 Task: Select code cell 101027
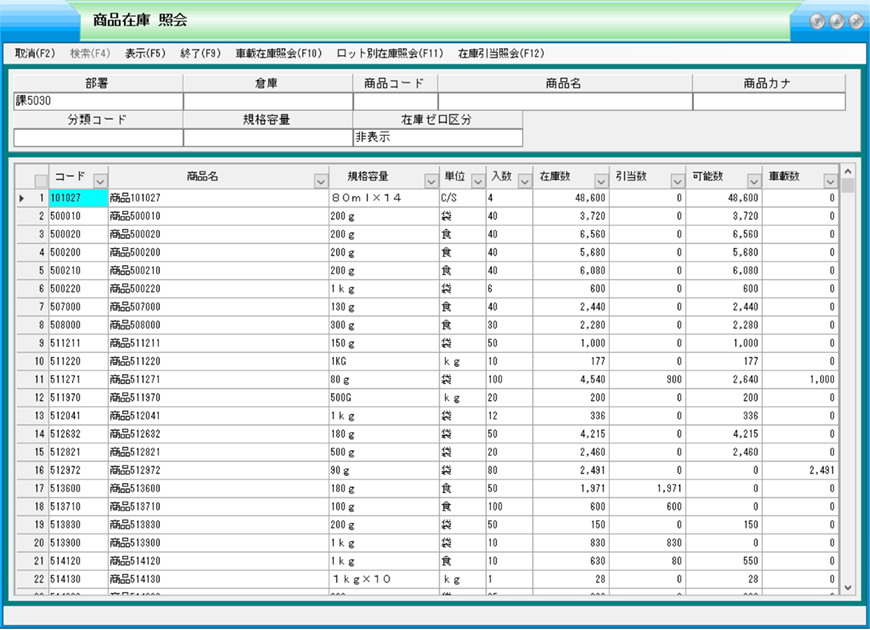tap(78, 198)
